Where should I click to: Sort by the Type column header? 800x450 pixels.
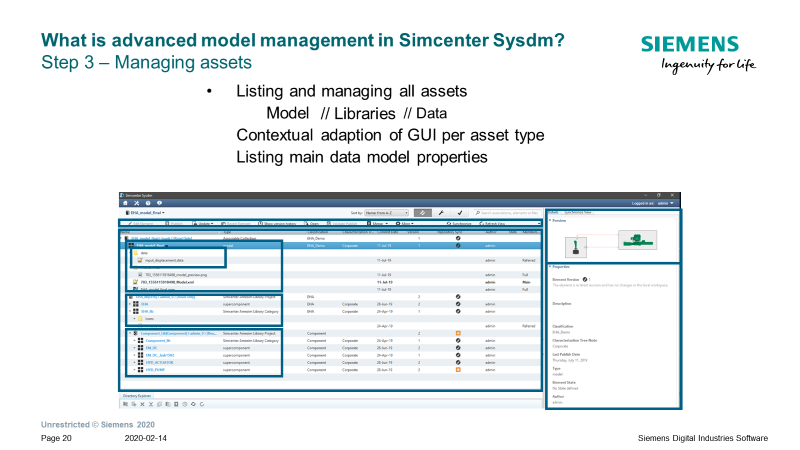tap(227, 232)
